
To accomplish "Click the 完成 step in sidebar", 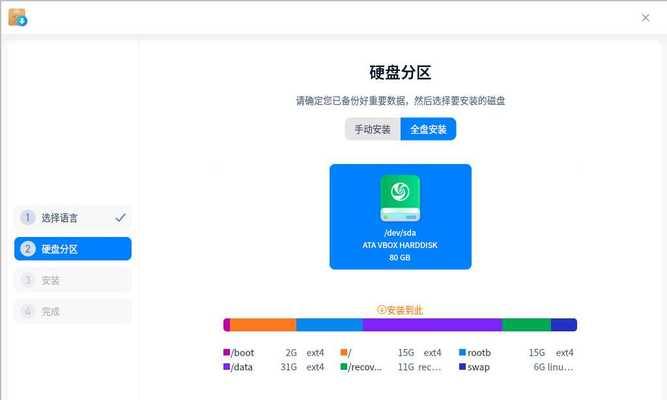I will [x=72, y=311].
